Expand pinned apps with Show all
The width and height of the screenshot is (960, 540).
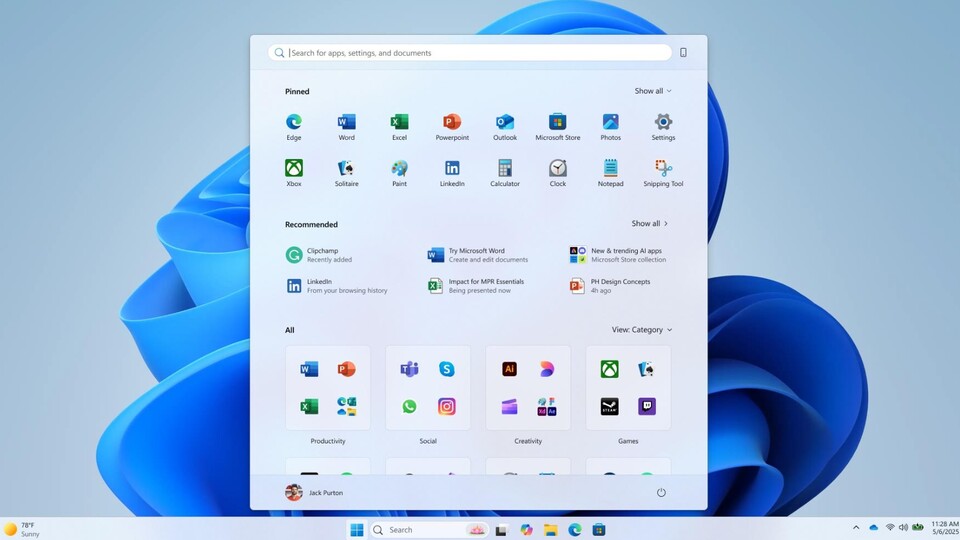pyautogui.click(x=652, y=91)
